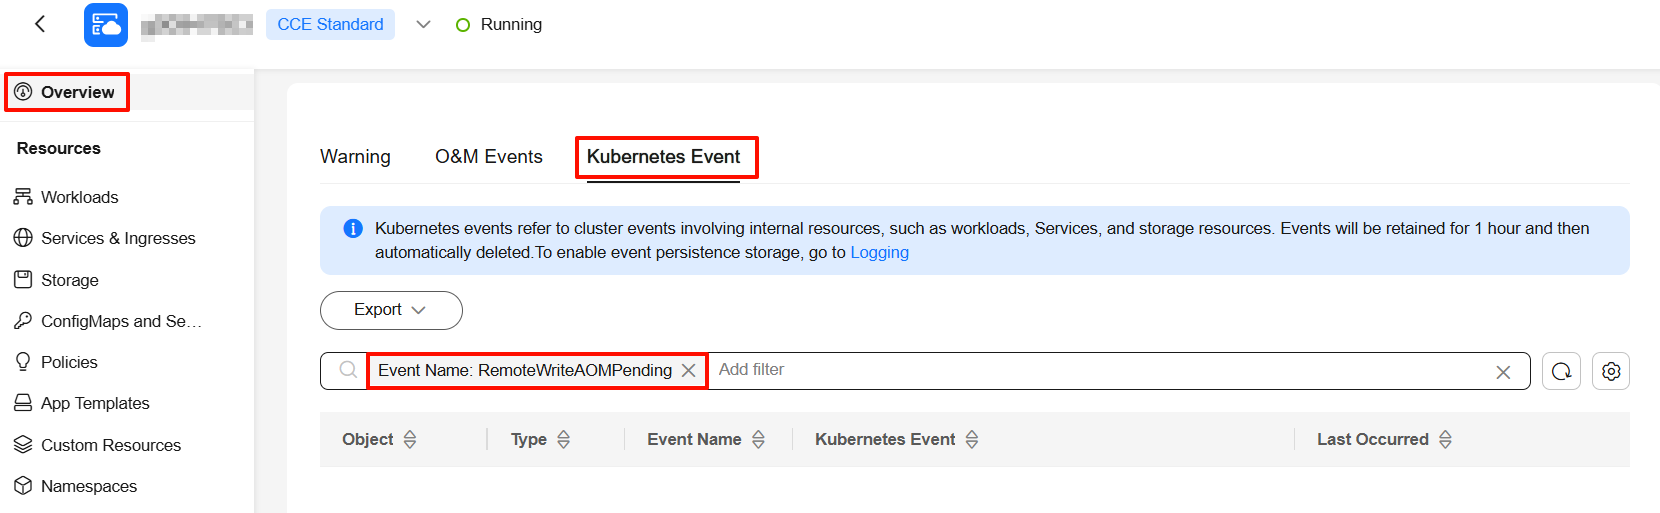Follow the Logging link
The image size is (1660, 513).
pos(879,253)
